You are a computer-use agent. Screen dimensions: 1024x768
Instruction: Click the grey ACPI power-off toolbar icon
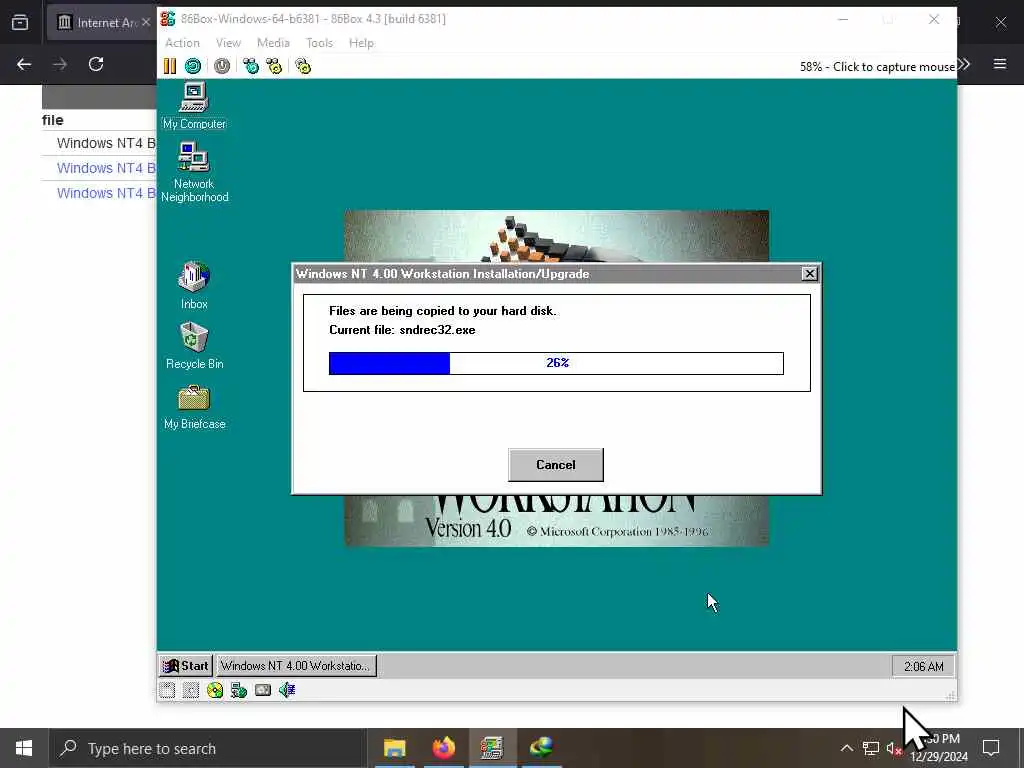tap(222, 66)
